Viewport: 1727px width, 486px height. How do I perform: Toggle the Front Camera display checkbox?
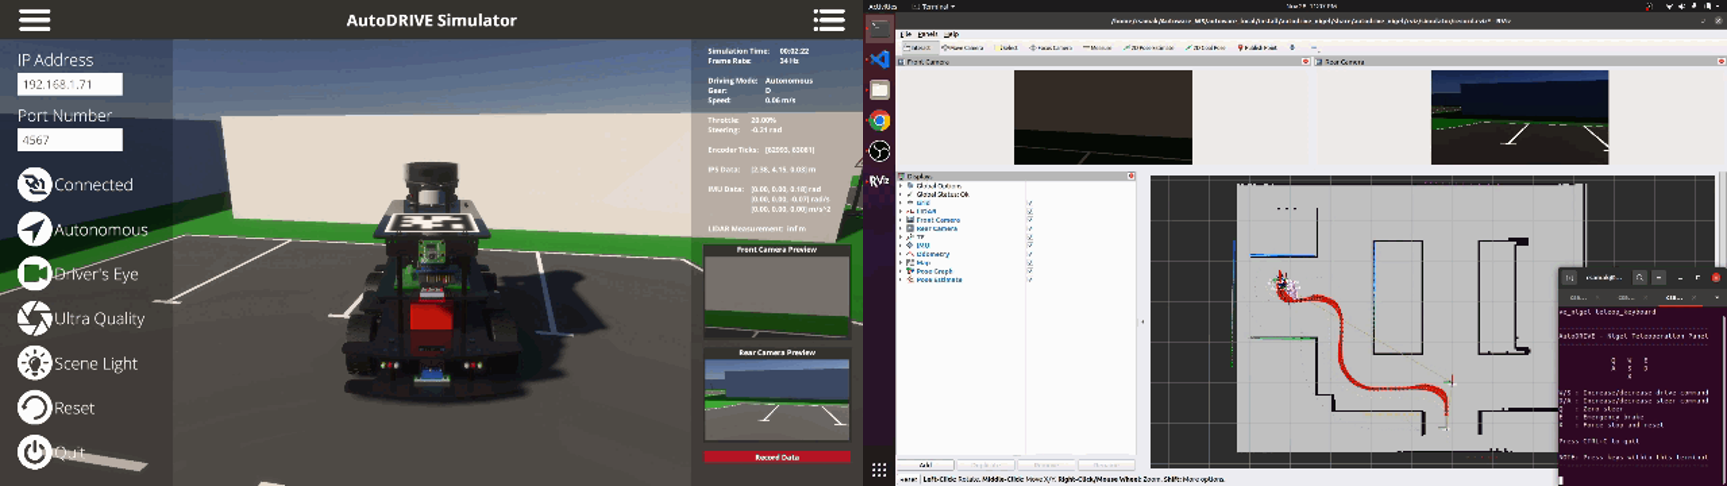[1029, 220]
